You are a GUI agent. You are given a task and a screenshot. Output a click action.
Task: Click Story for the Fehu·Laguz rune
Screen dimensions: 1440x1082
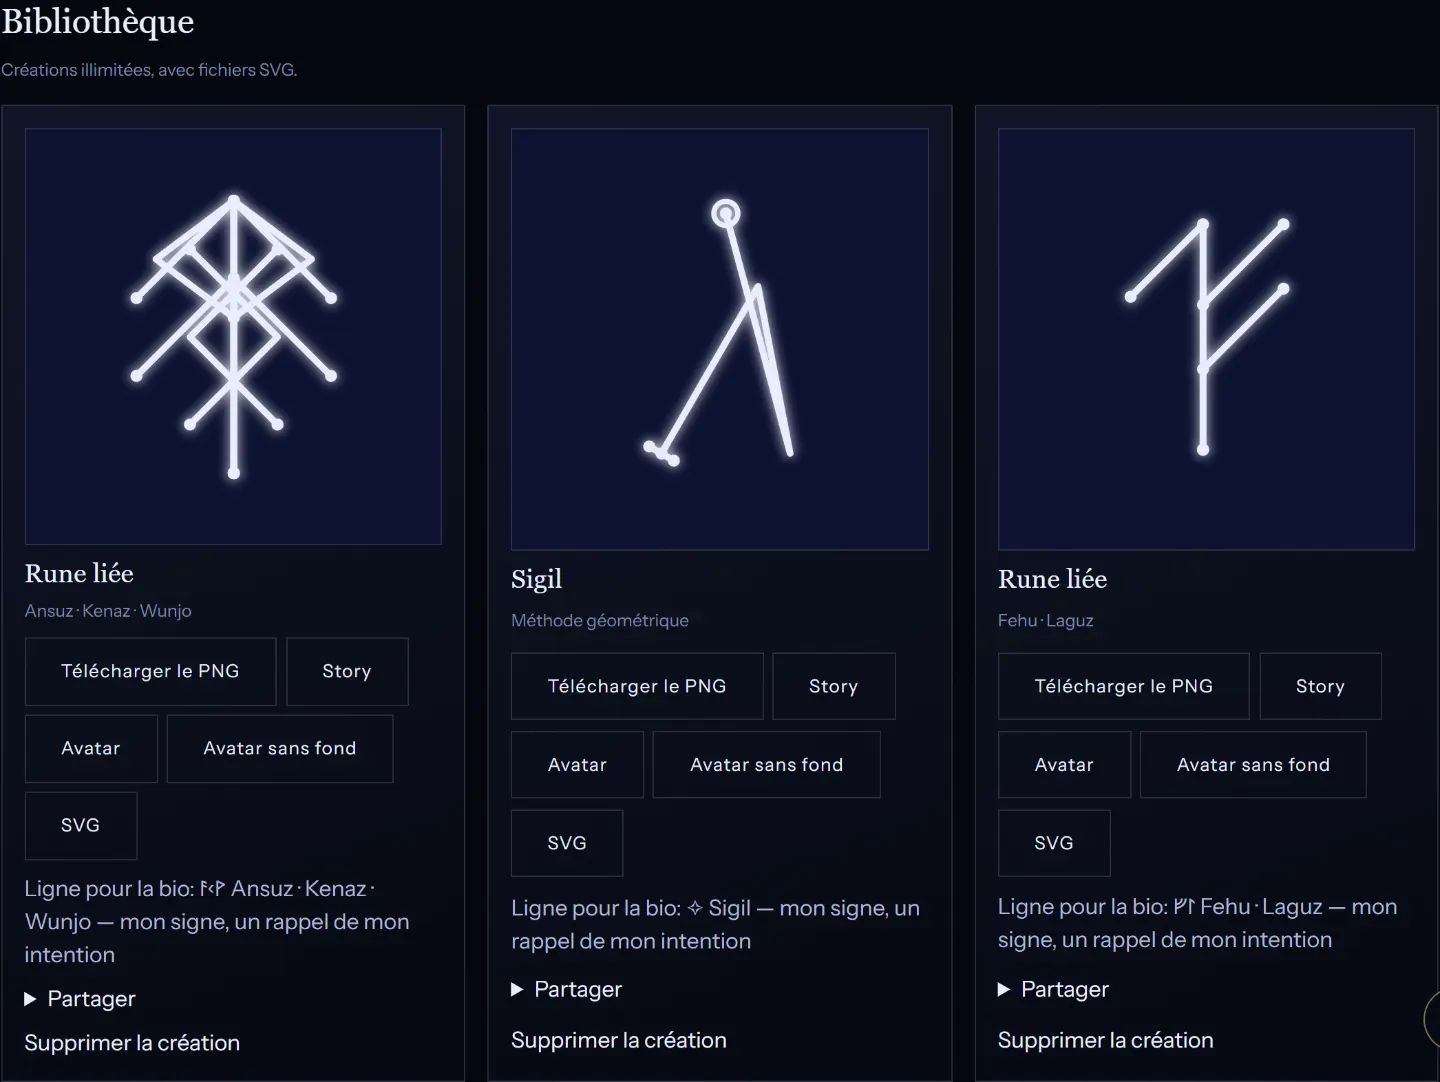[1320, 686]
